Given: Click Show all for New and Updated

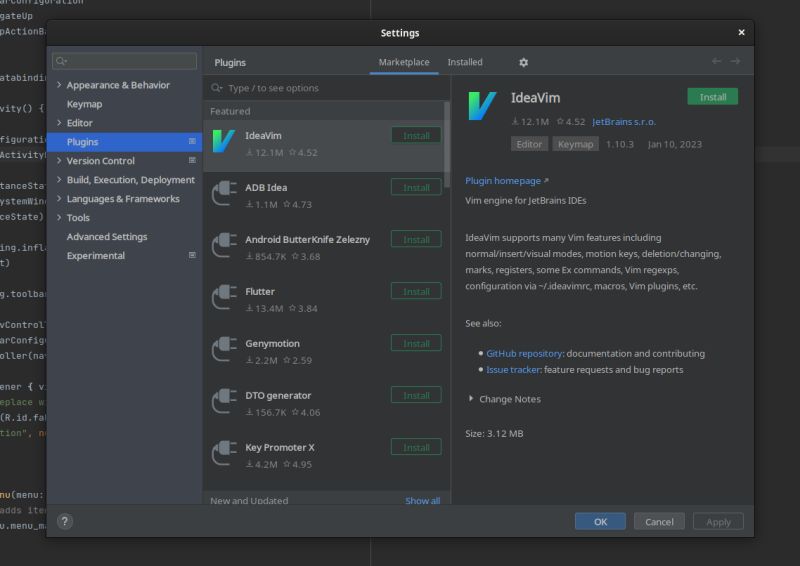Looking at the screenshot, I should click(422, 501).
